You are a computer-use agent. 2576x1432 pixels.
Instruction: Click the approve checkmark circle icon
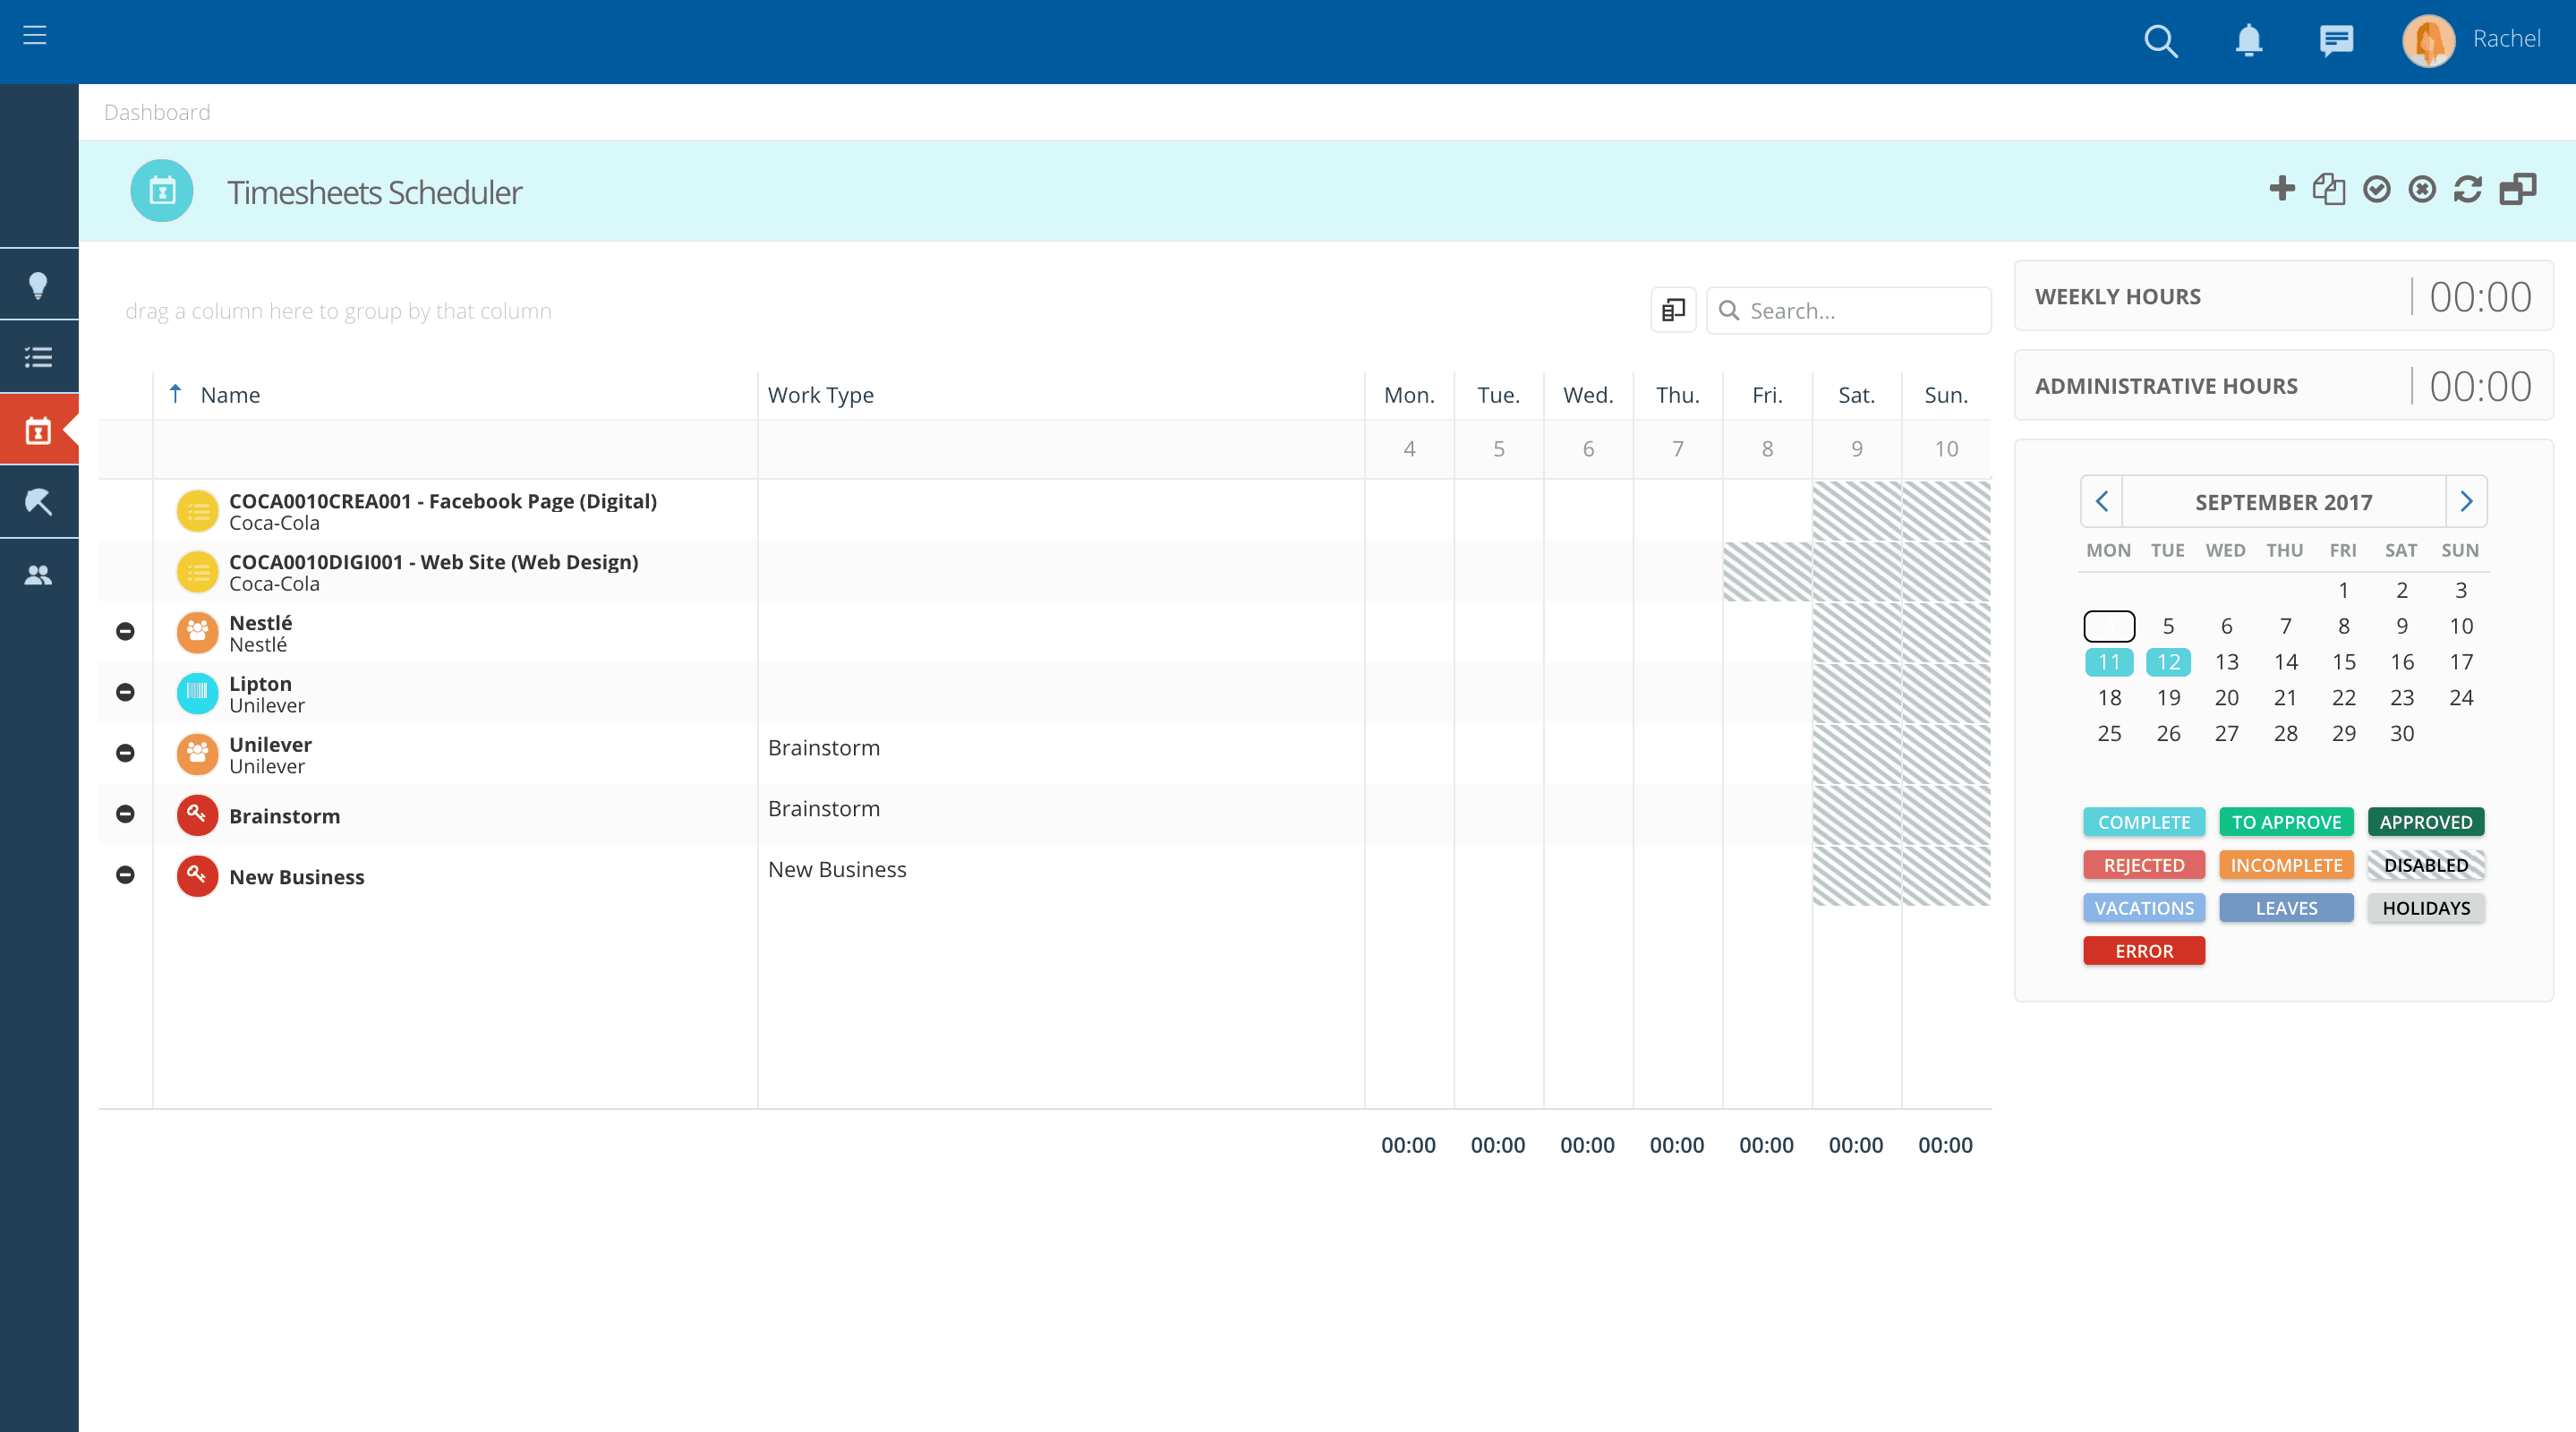coord(2376,189)
